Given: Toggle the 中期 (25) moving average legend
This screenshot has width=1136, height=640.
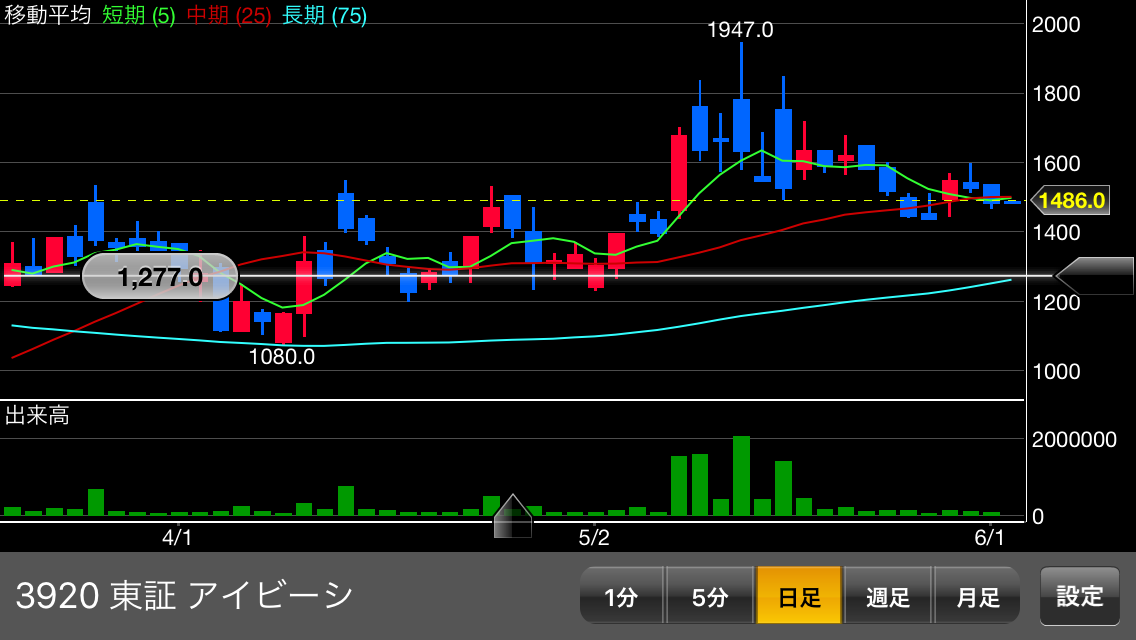Looking at the screenshot, I should coord(229,16).
